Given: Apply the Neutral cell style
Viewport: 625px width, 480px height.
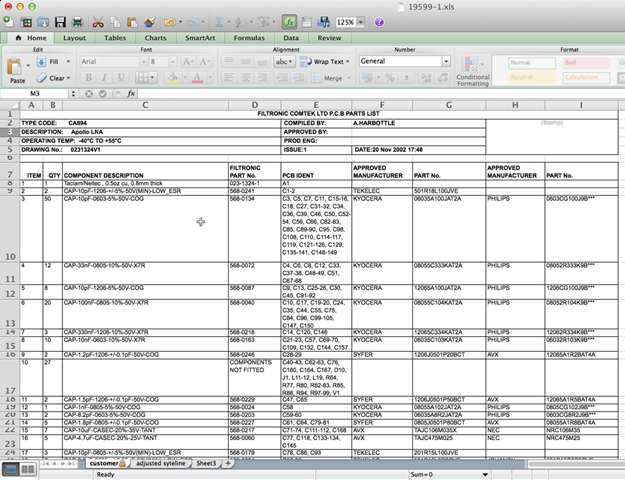Looking at the screenshot, I should 532,77.
